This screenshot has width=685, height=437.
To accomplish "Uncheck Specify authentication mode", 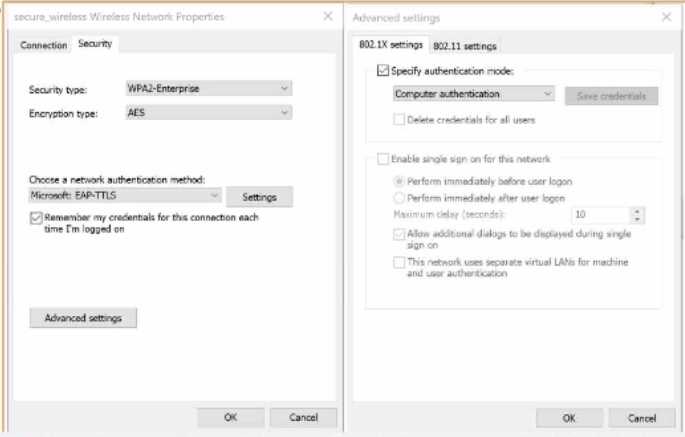I will 383,71.
